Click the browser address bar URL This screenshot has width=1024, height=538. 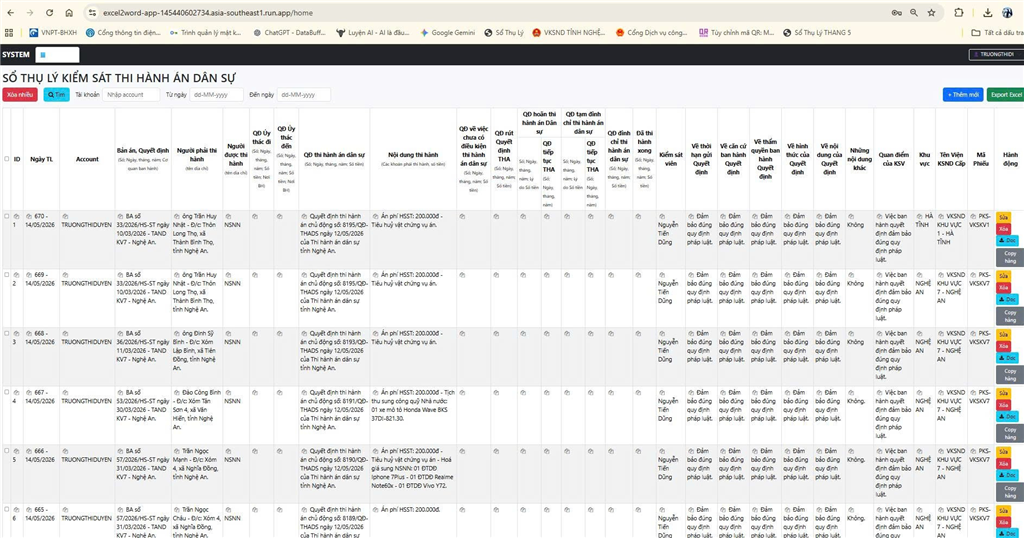click(208, 12)
